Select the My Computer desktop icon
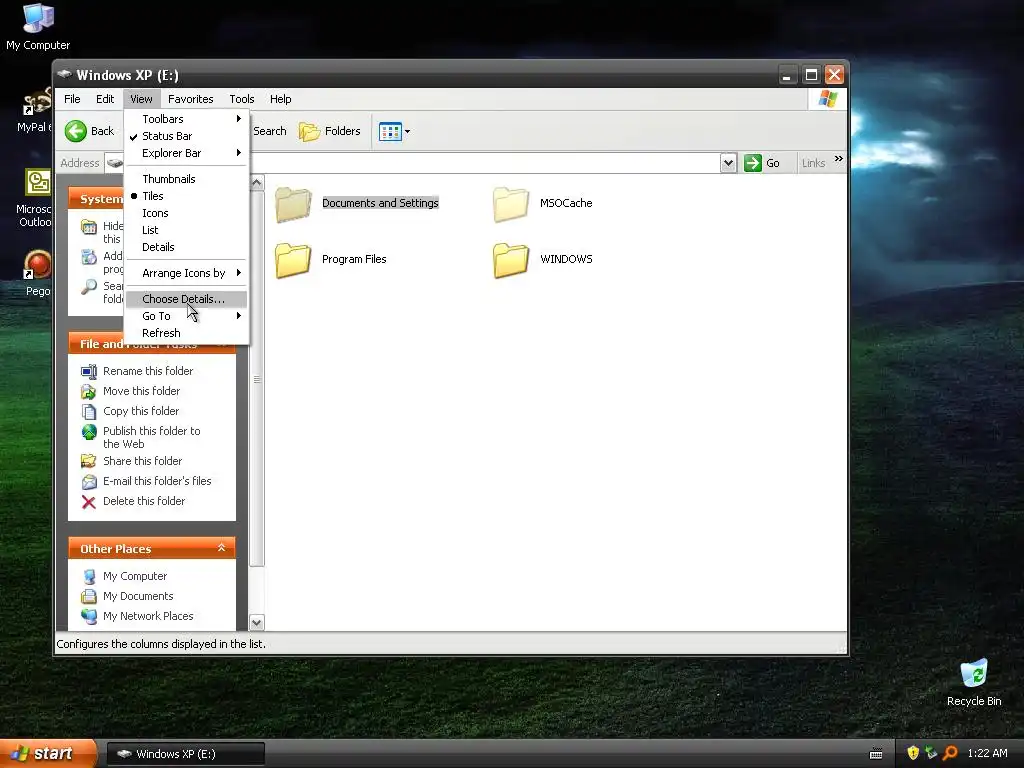This screenshot has height=768, width=1024. click(x=38, y=18)
